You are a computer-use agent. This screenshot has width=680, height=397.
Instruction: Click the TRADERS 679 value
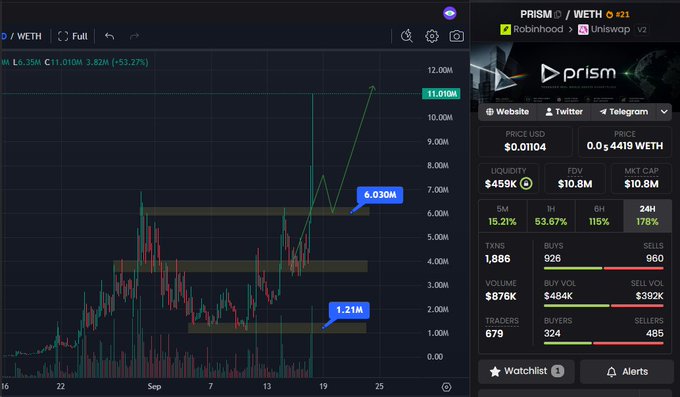point(494,333)
